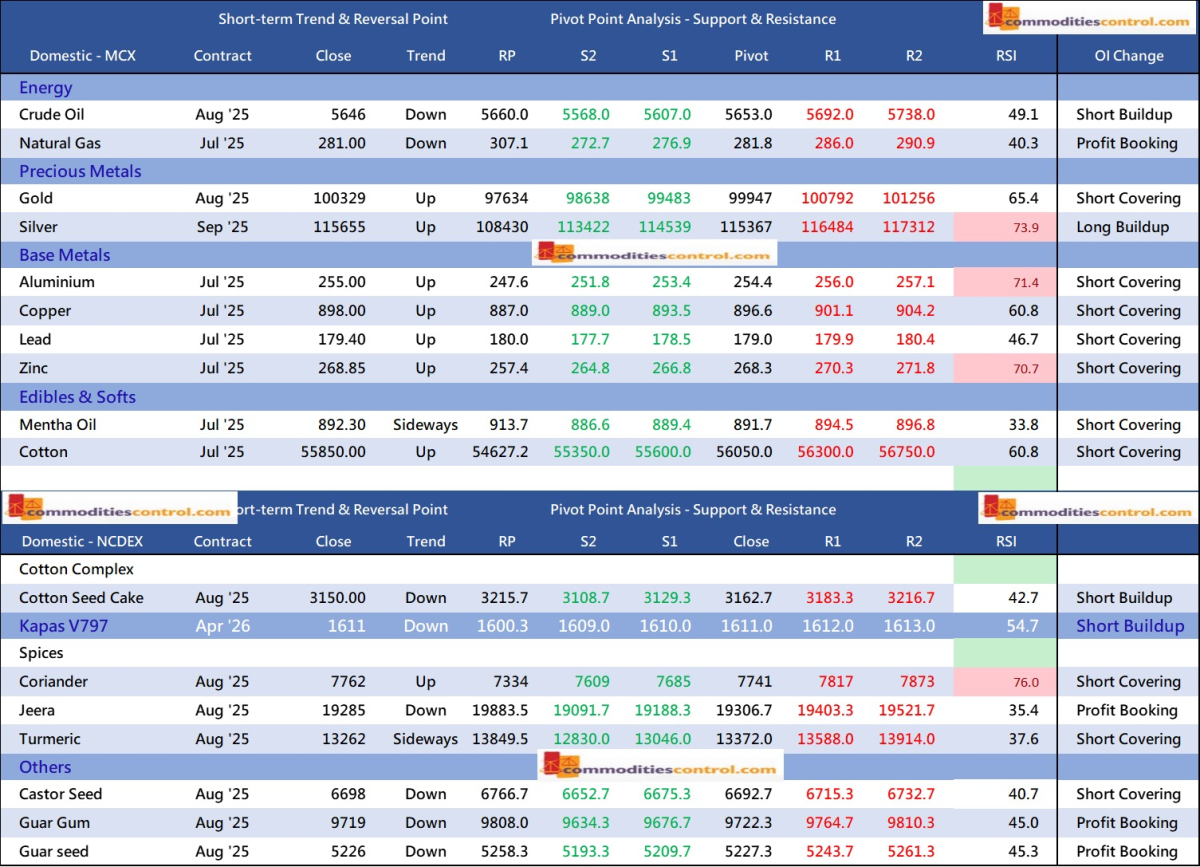
Task: Select the pink Coriander RSI cell 76.0
Action: [1005, 682]
